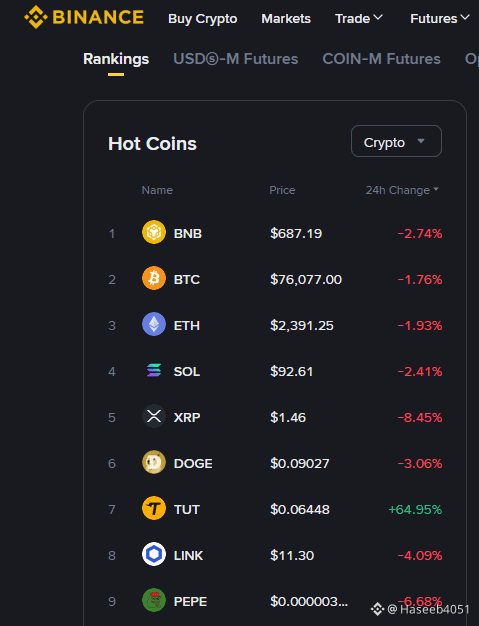Viewport: 479px width, 626px height.
Task: Open the TUT token icon
Action: pyautogui.click(x=154, y=508)
